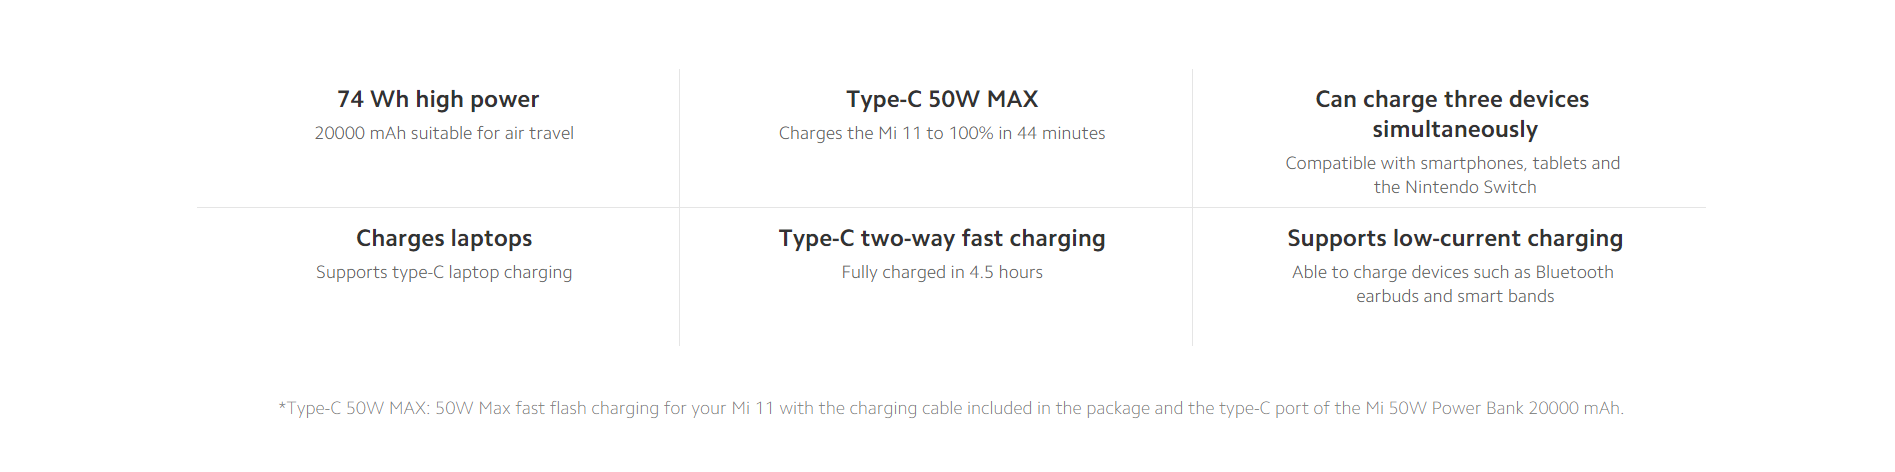This screenshot has width=1895, height=472.
Task: Click "Able to charge devices such as Bluetooth" line
Action: (1452, 272)
